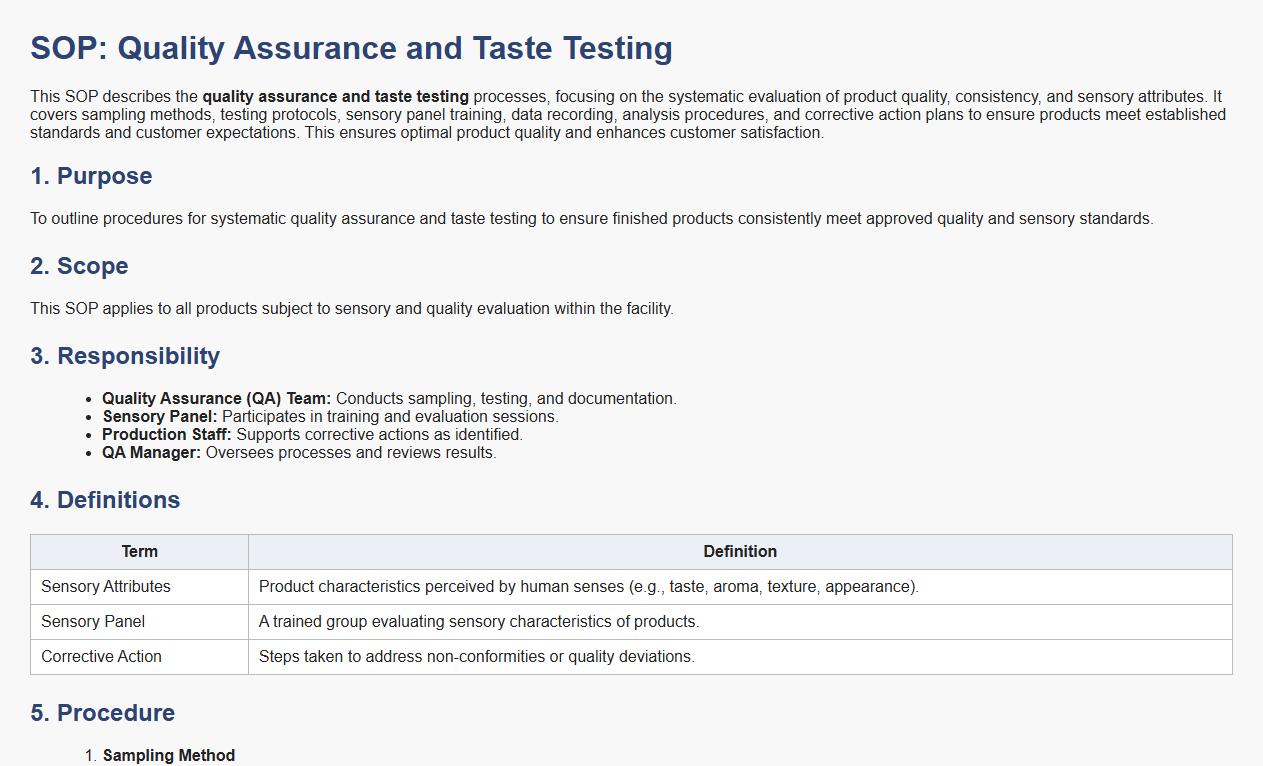Click the 'QA Manager:' bullet label
Image resolution: width=1263 pixels, height=766 pixels.
point(151,453)
